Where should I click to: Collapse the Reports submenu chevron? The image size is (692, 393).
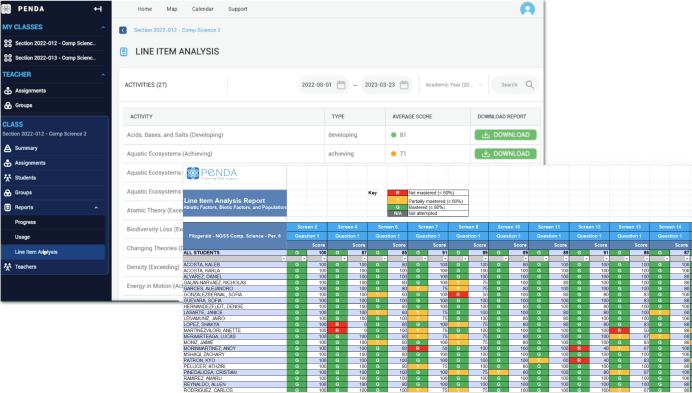point(96,208)
